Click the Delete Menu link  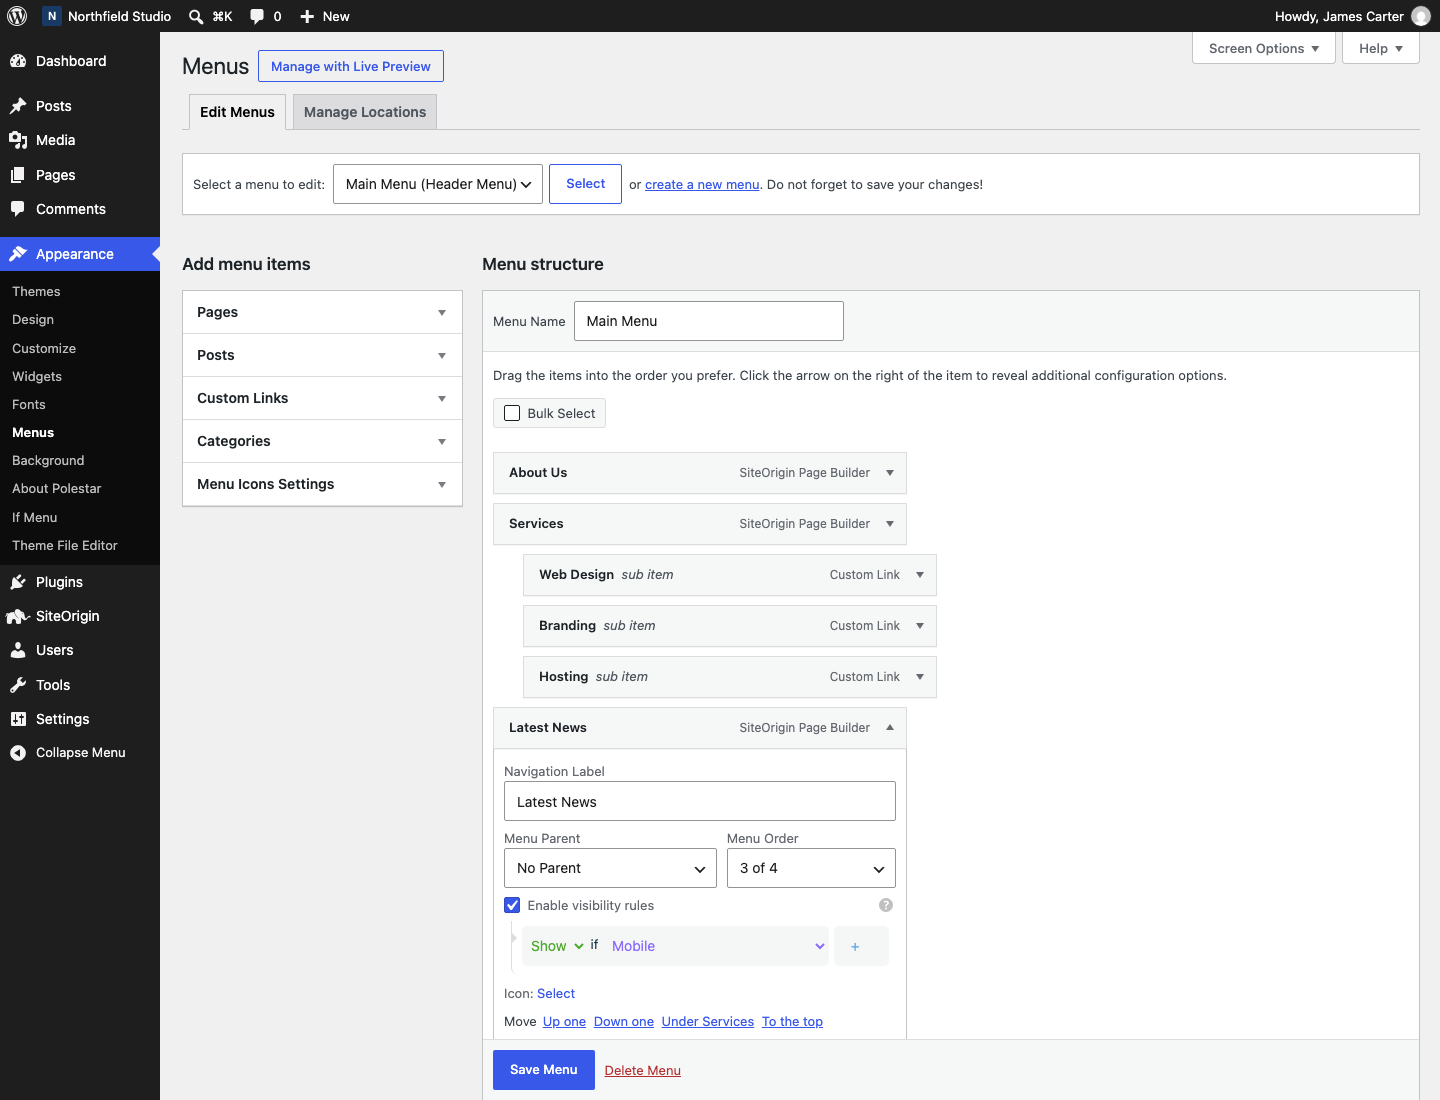point(643,1070)
